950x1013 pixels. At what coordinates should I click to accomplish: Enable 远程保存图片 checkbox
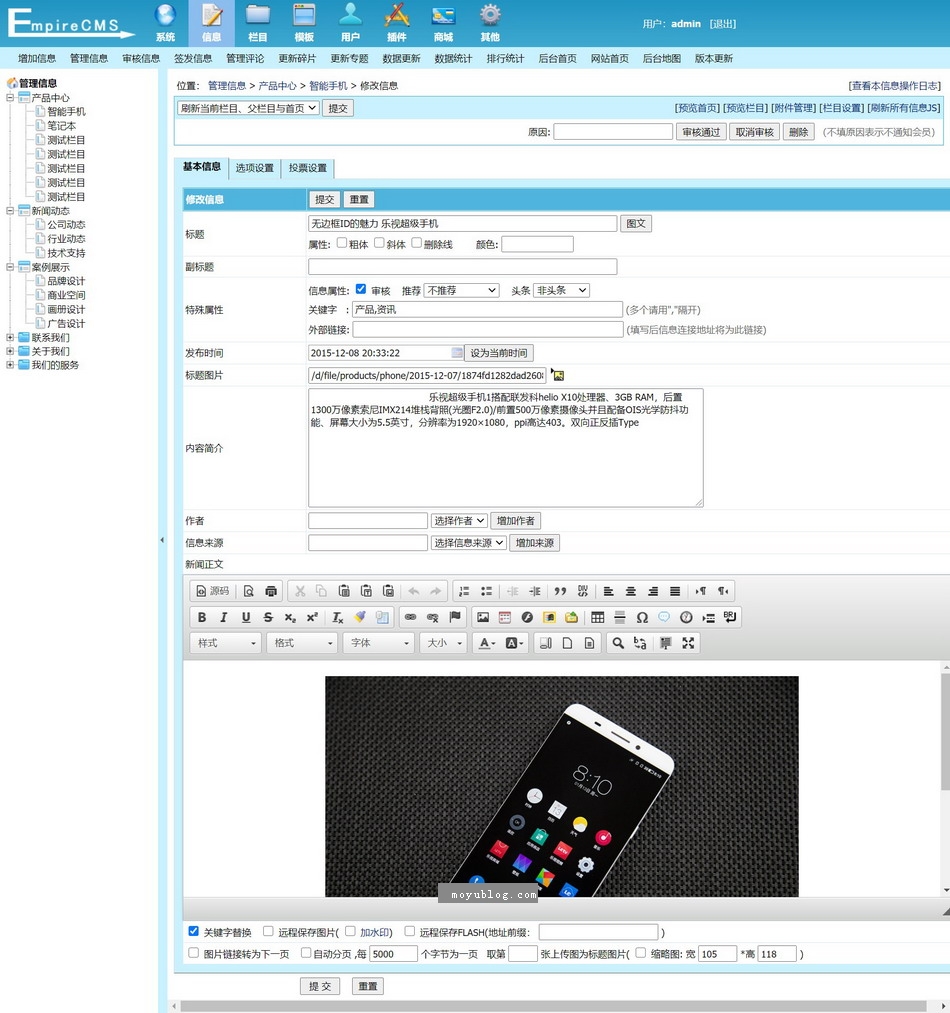(268, 931)
